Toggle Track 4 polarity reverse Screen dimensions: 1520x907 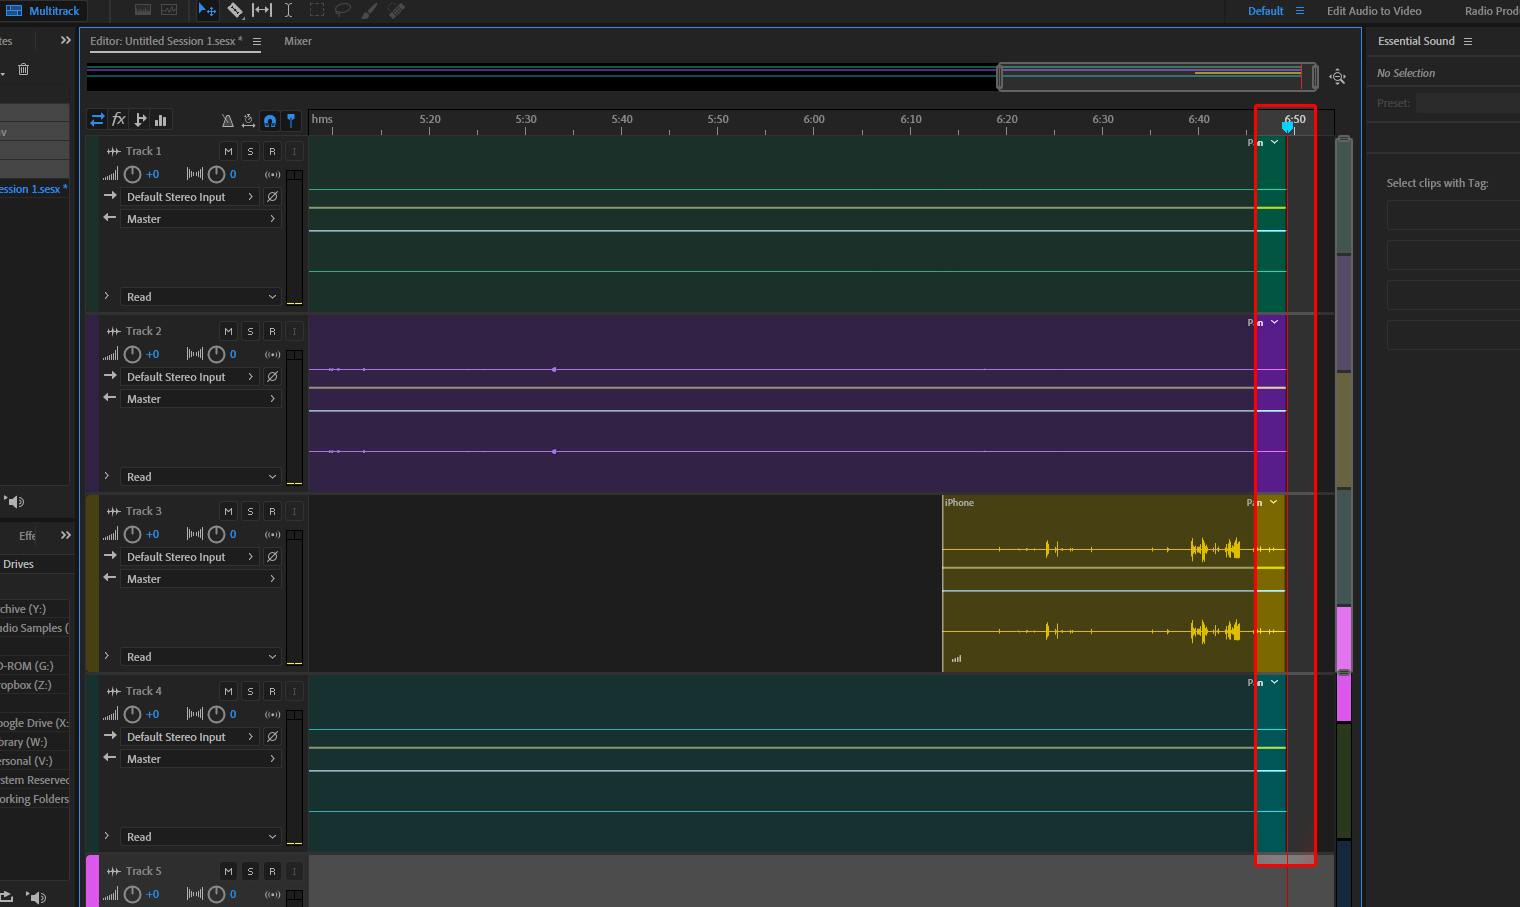272,737
